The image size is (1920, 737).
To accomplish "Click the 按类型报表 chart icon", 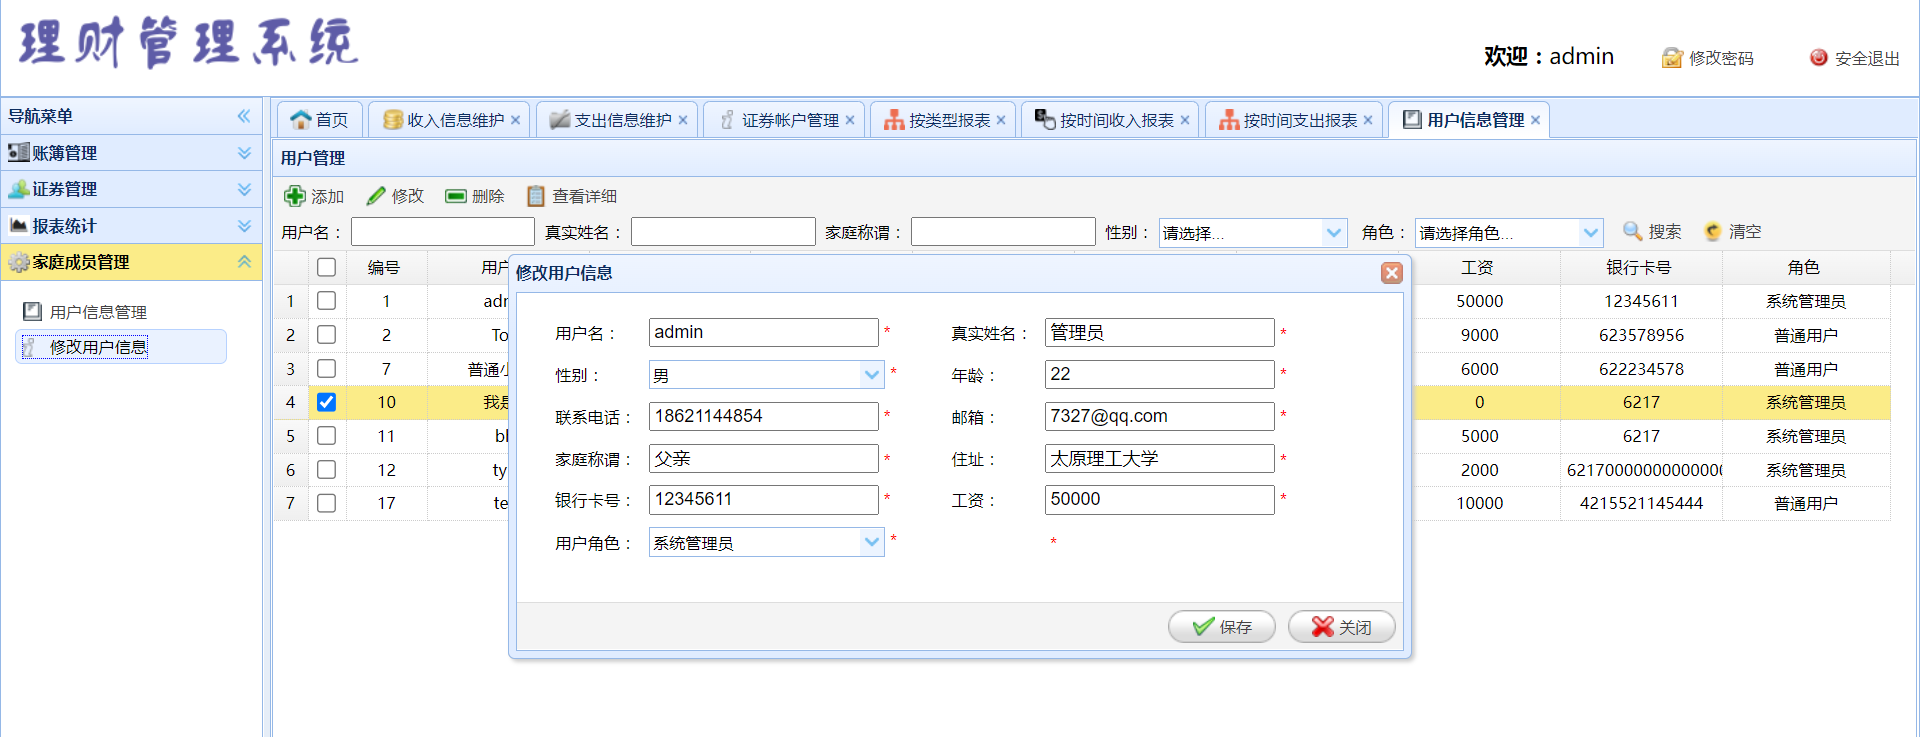I will point(894,120).
